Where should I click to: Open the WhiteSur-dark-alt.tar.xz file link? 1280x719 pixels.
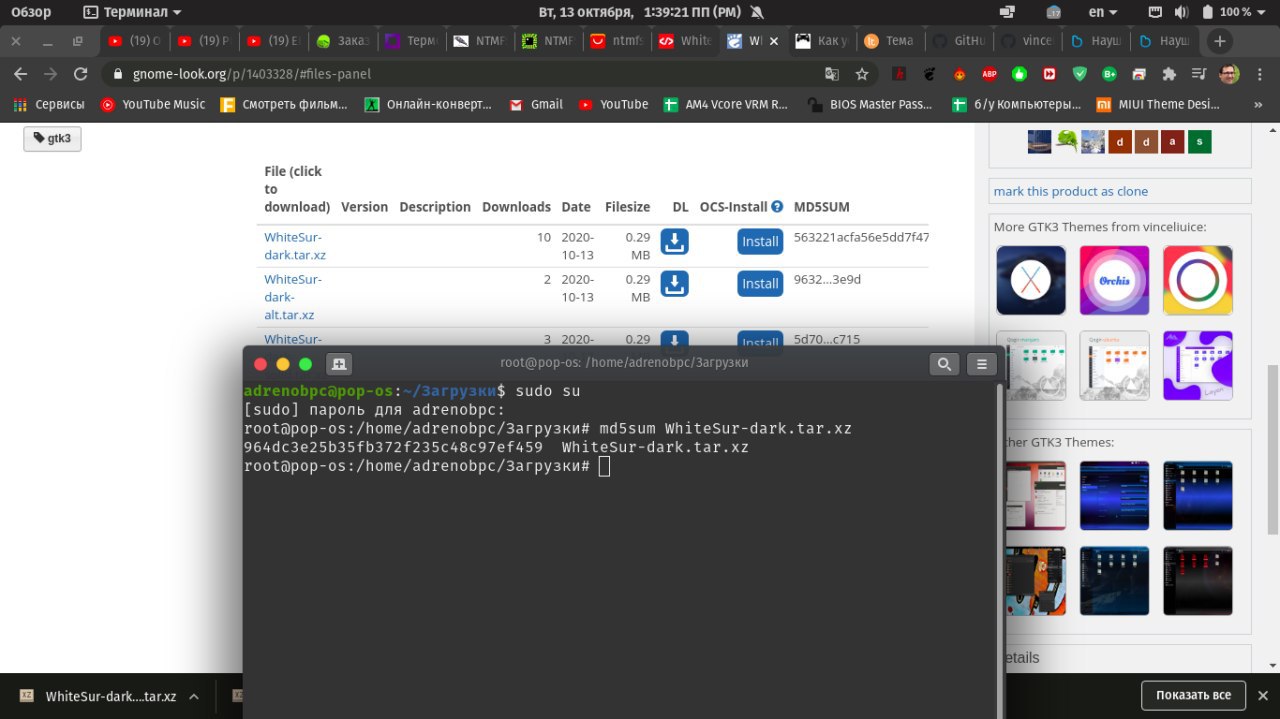[293, 297]
